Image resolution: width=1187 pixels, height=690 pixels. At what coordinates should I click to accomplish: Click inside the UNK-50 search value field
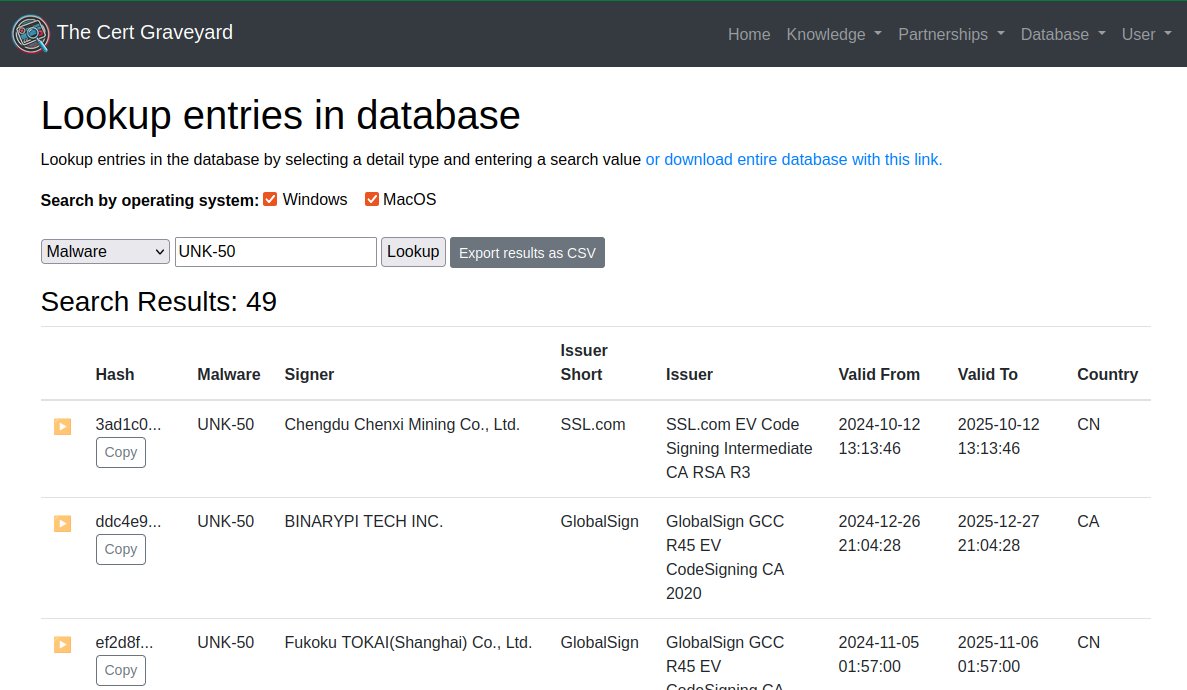[275, 251]
